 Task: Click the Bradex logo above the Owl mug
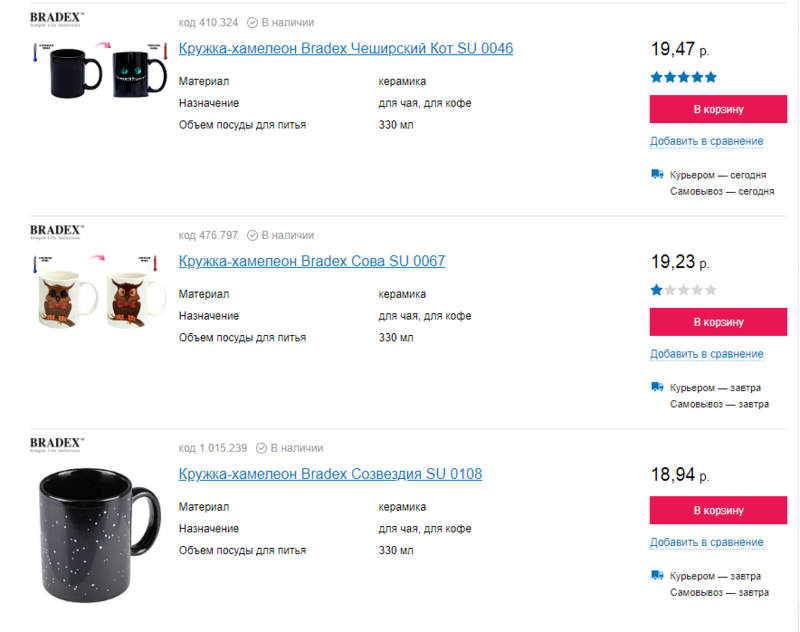56,232
